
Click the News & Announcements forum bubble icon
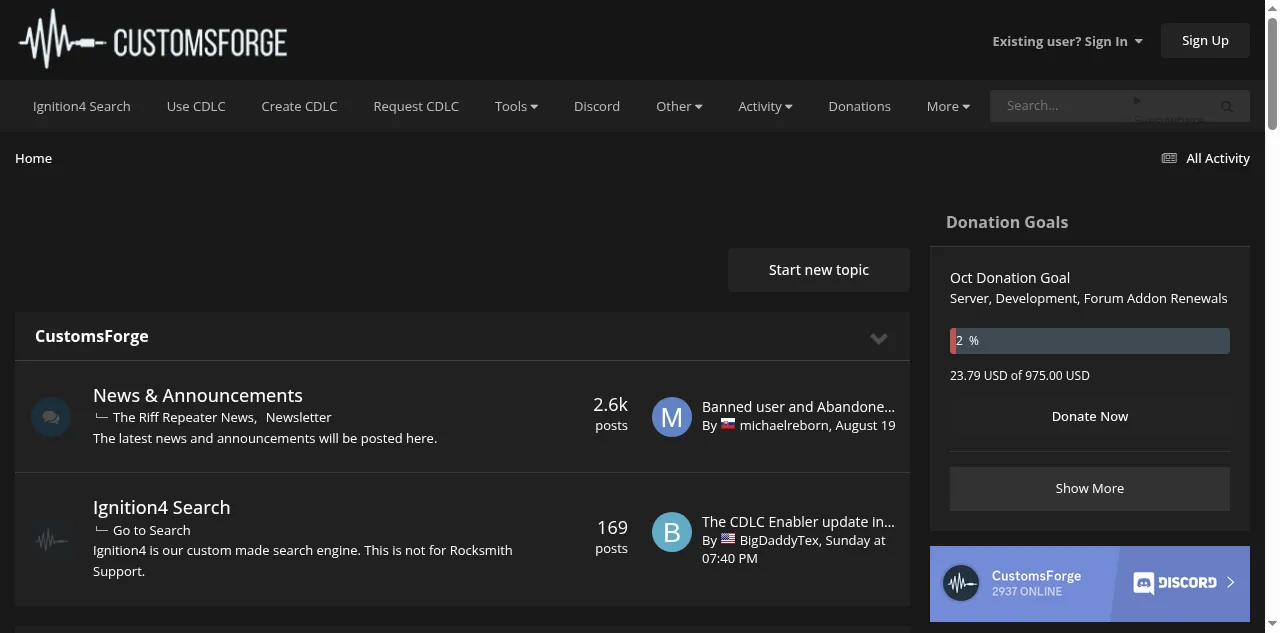(51, 417)
